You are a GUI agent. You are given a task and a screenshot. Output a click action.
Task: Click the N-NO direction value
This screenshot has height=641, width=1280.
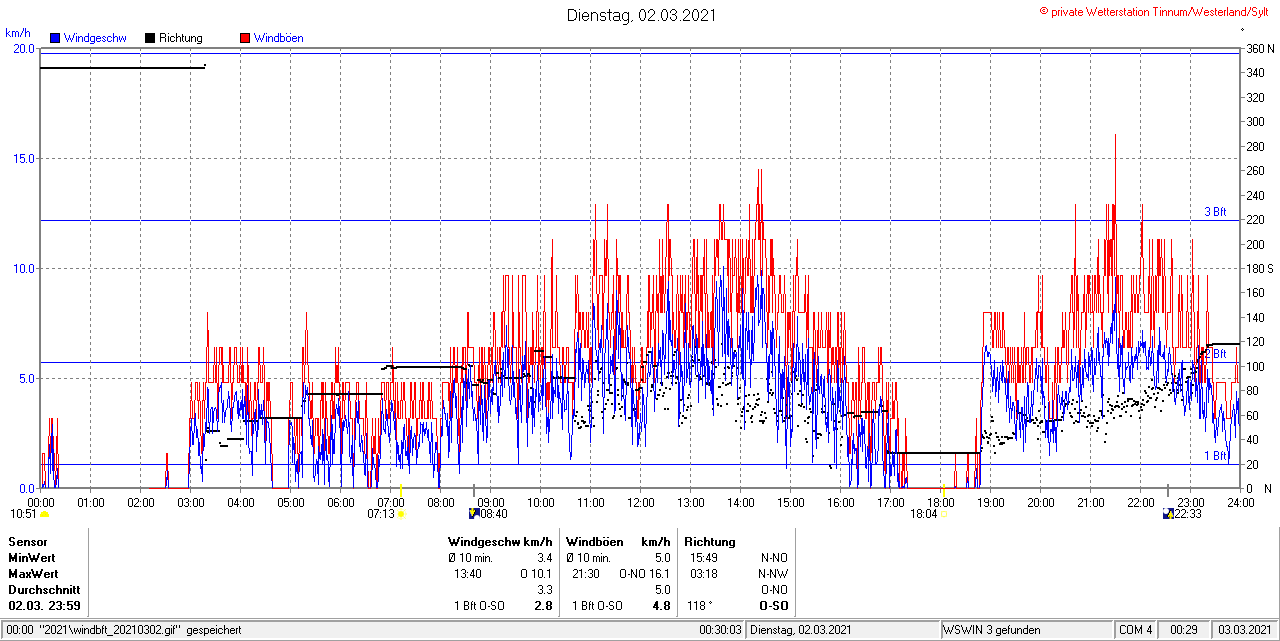tap(774, 558)
